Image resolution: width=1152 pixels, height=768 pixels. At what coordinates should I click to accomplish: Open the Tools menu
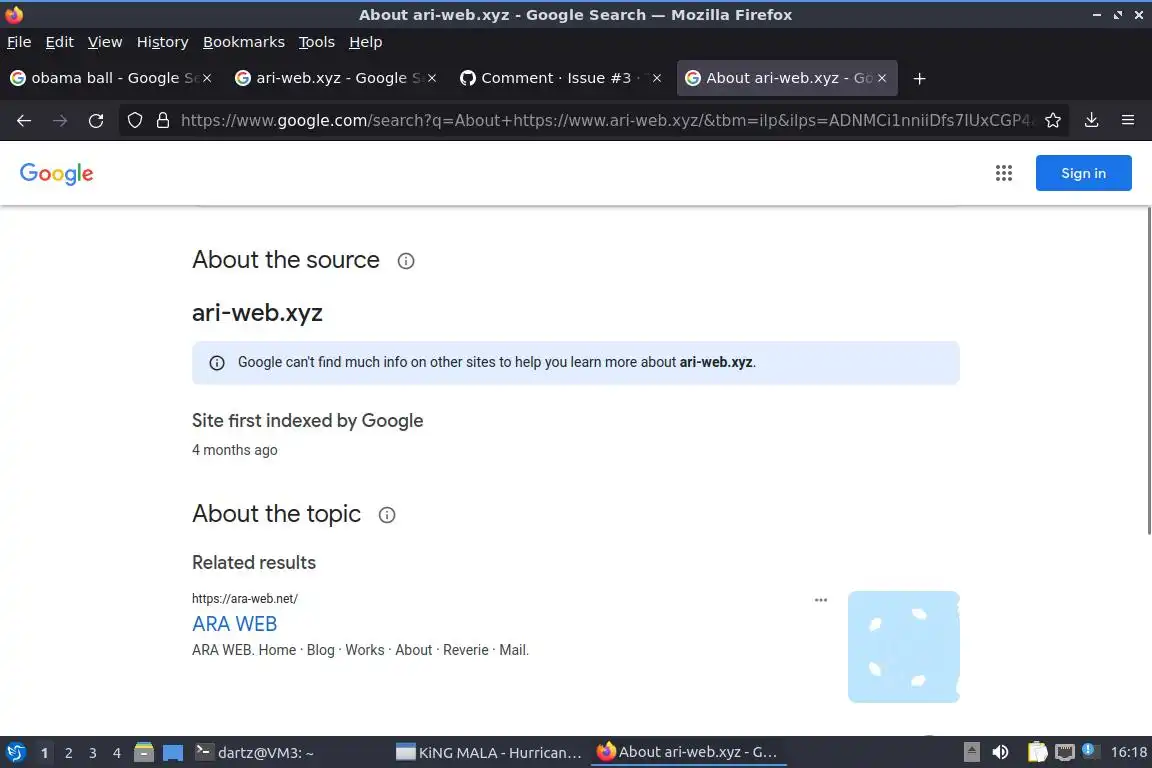317,42
